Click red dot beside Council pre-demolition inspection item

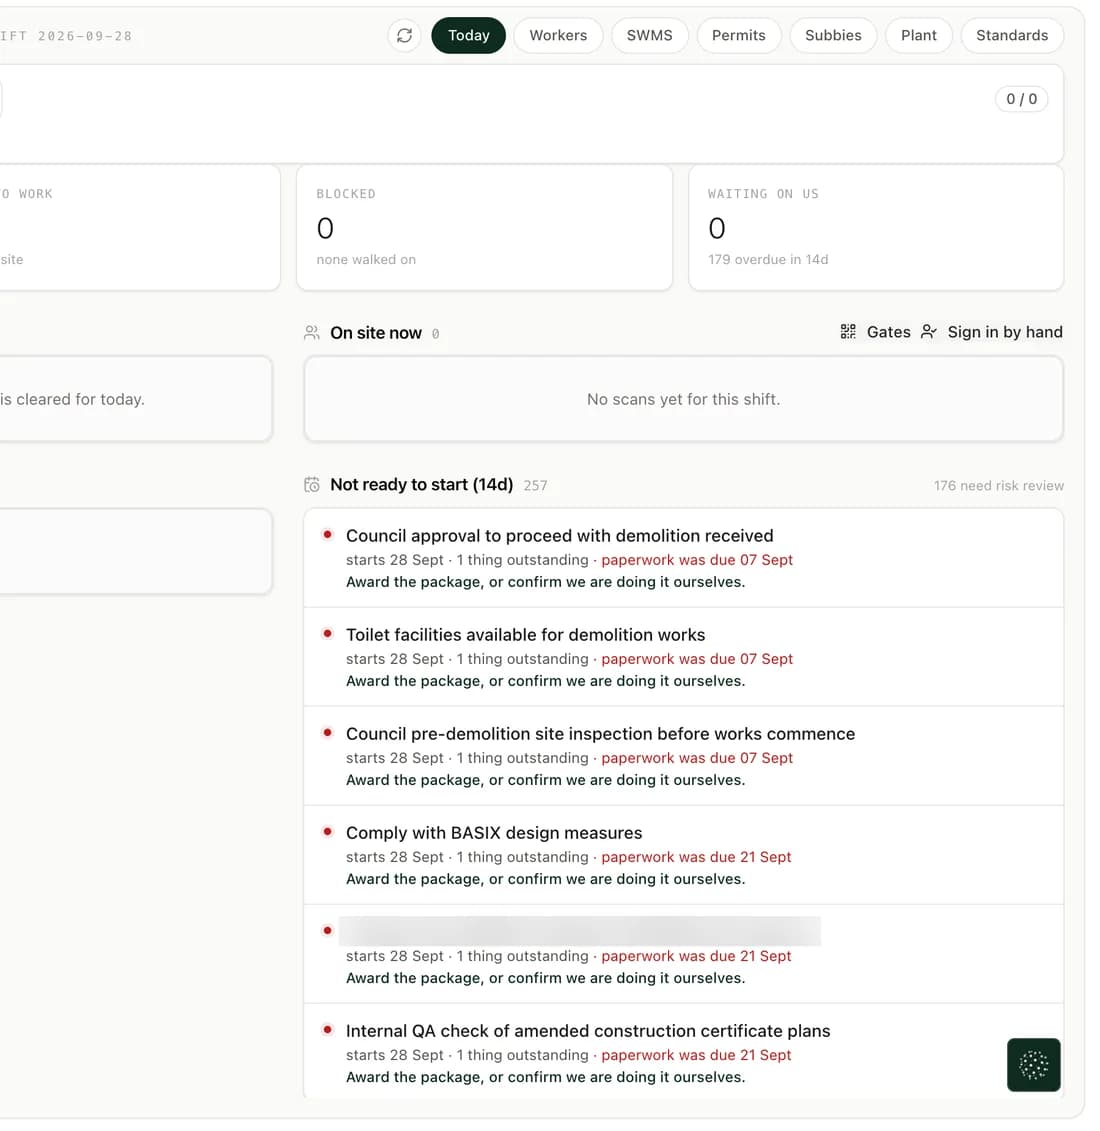(327, 733)
